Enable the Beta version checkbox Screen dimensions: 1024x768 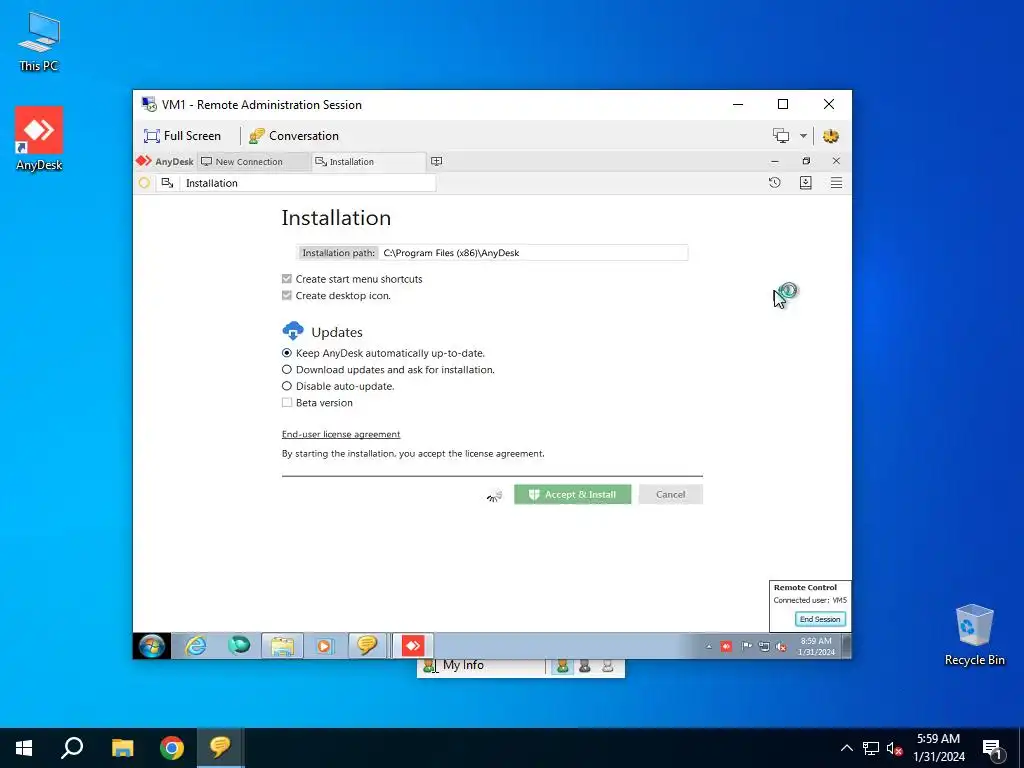287,402
